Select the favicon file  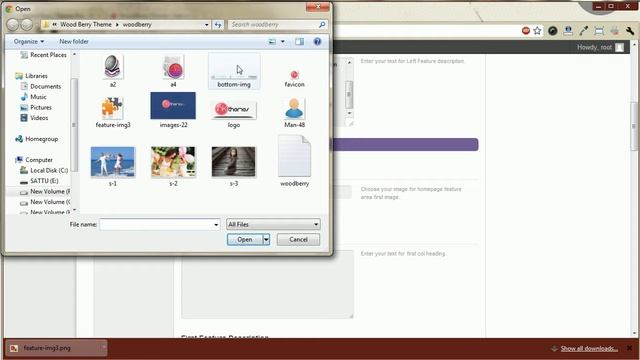[294, 78]
